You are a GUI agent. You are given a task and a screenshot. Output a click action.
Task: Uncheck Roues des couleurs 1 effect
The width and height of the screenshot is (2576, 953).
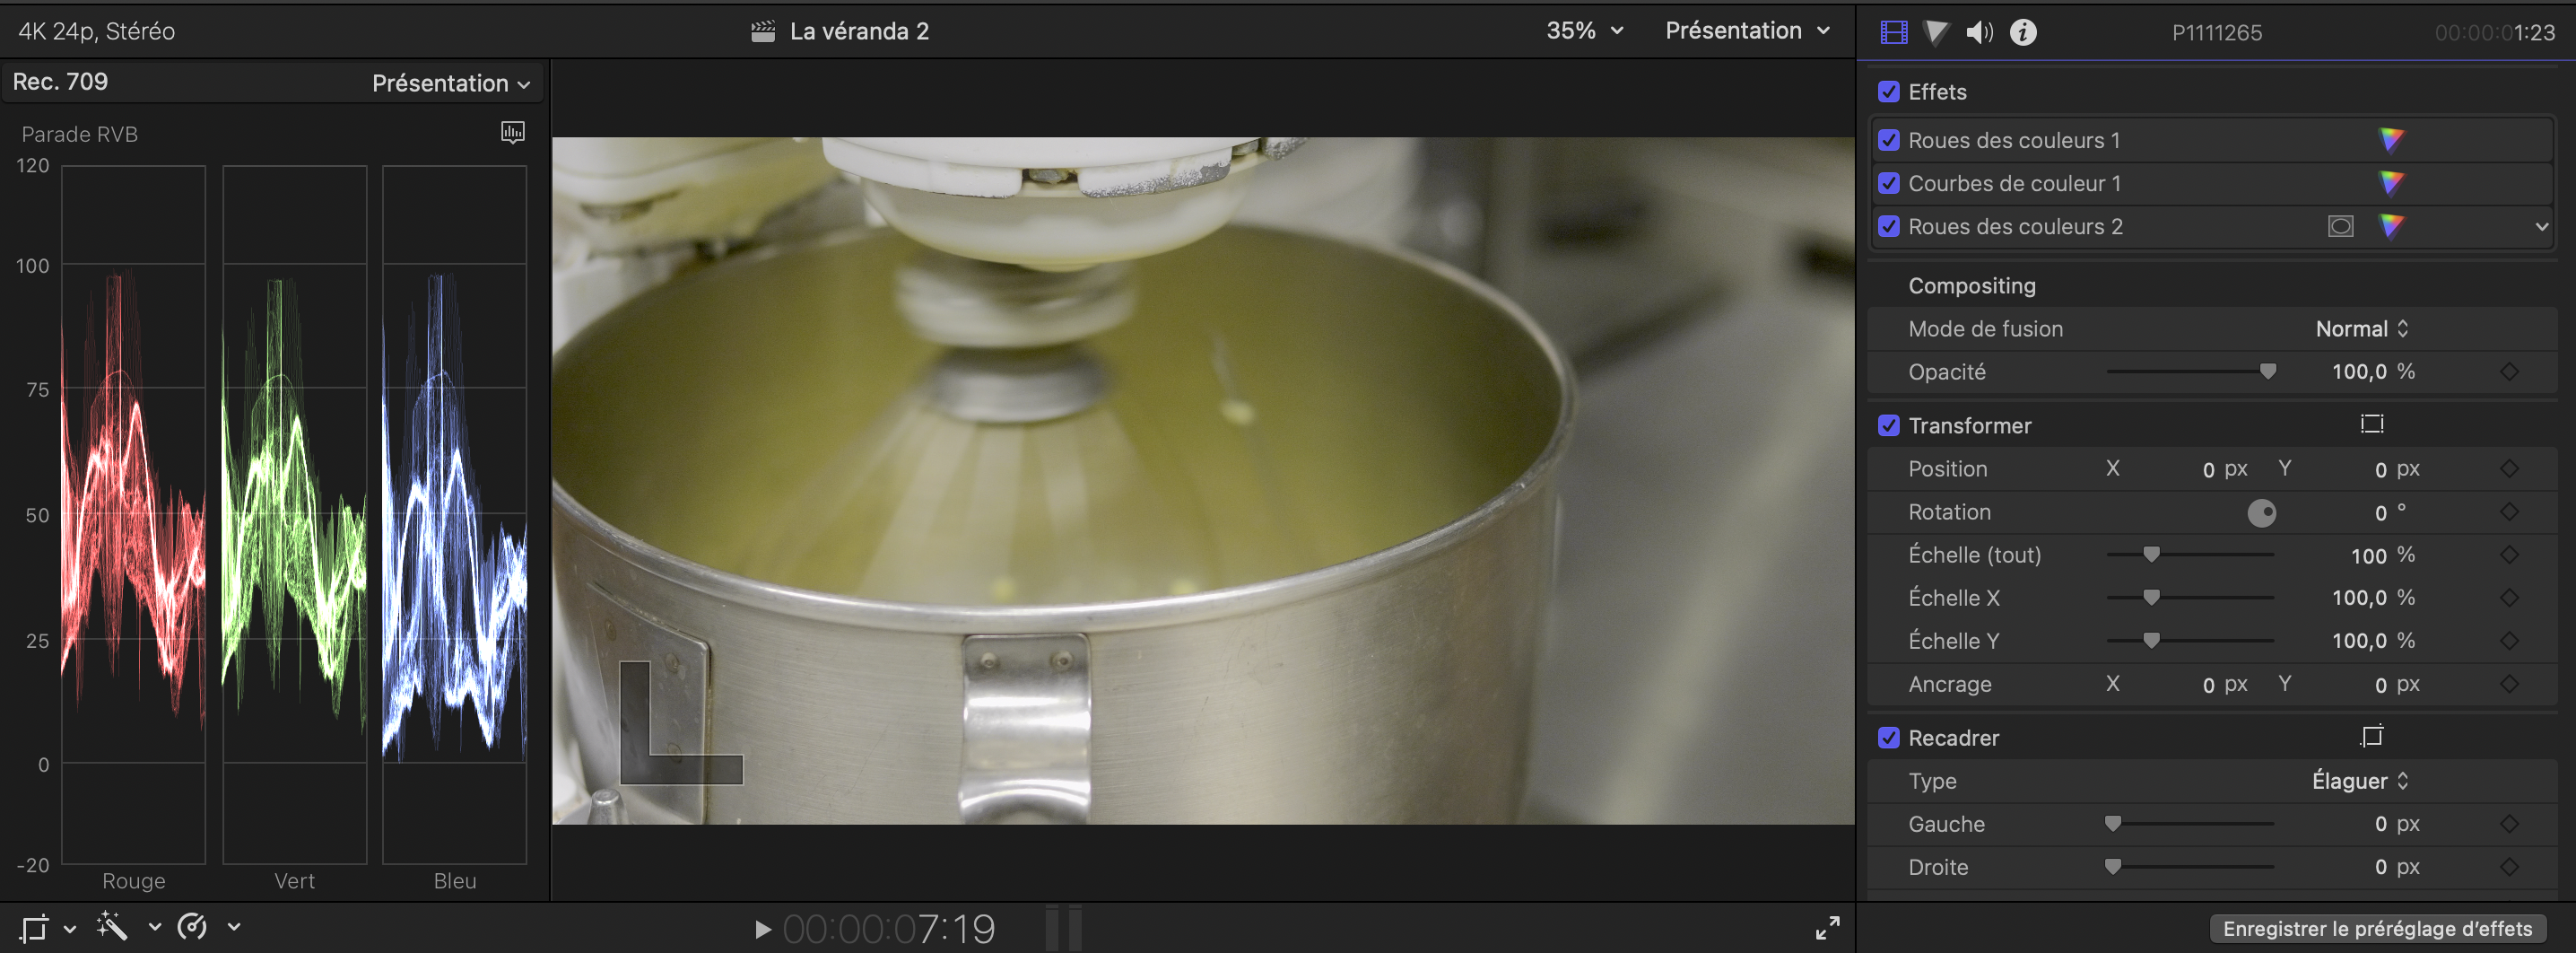[1888, 140]
